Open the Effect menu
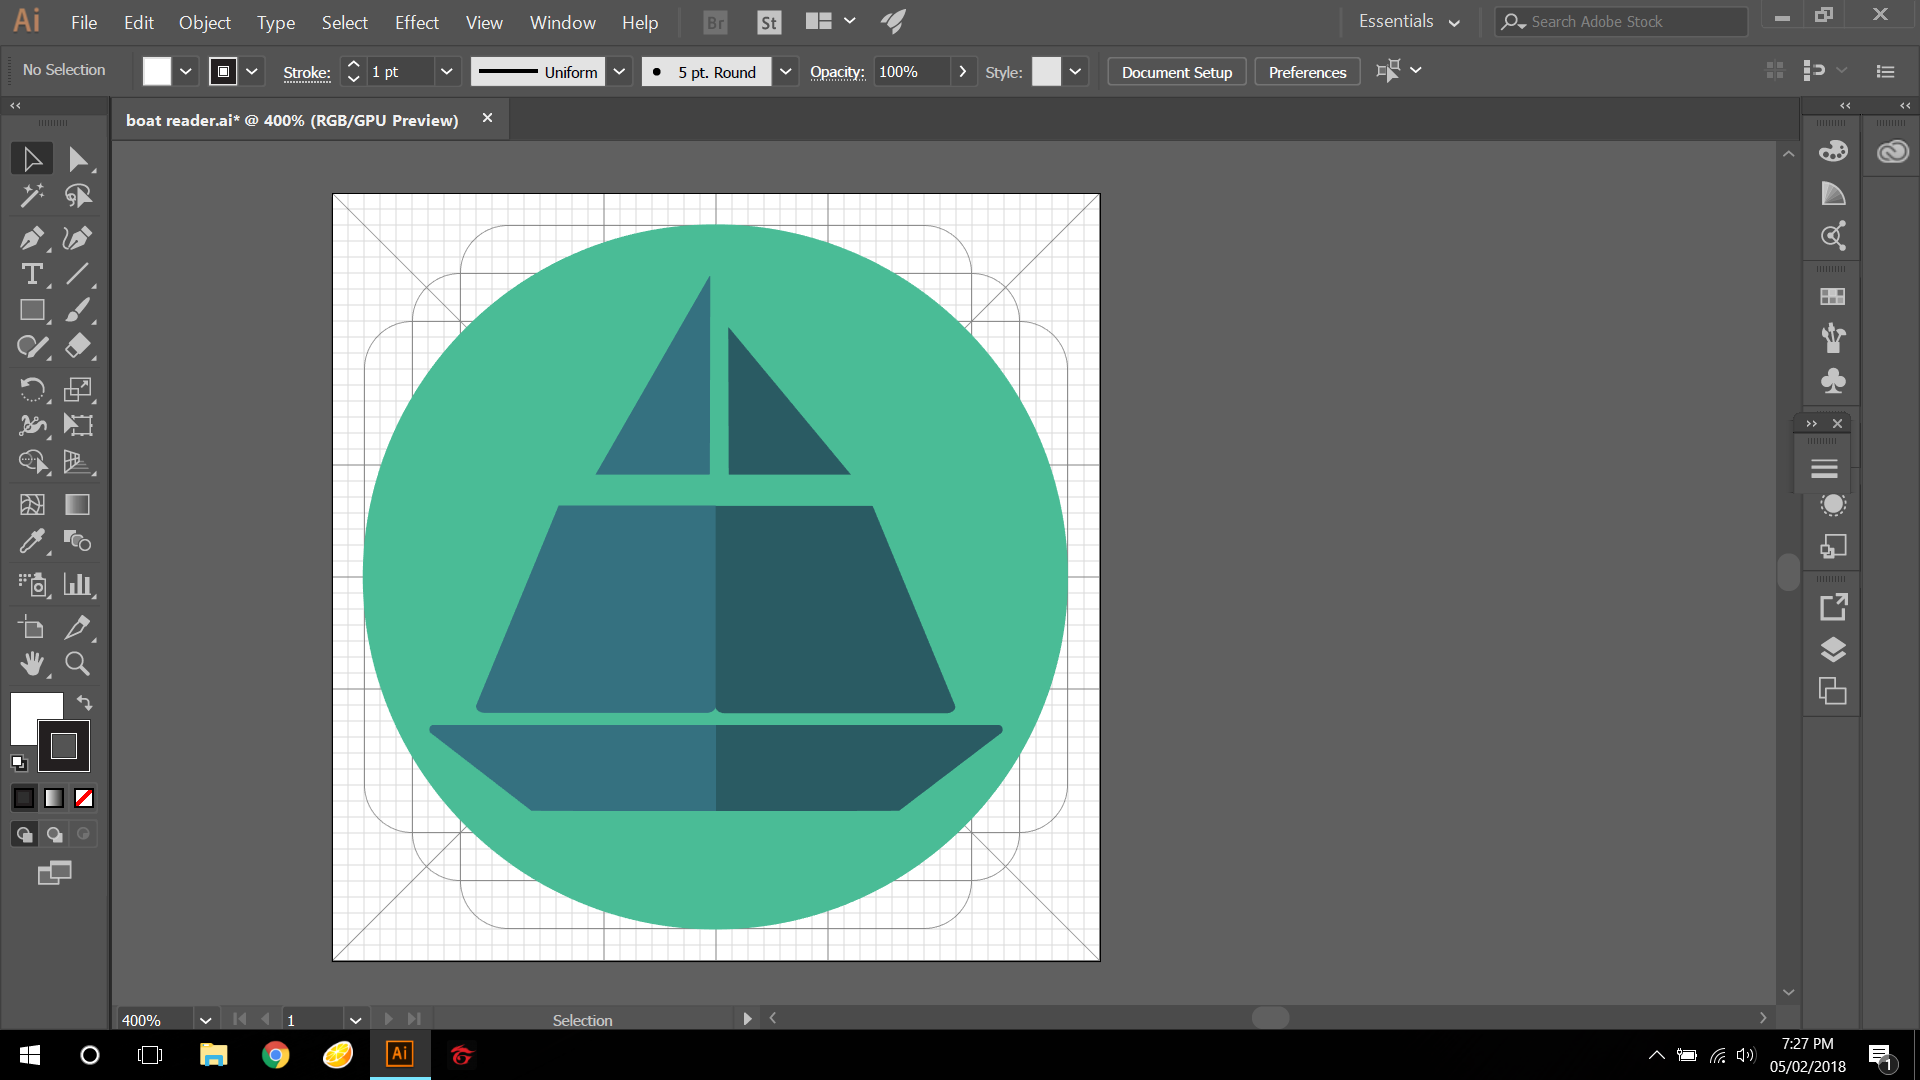Screen dimensions: 1920x1080 [x=416, y=22]
